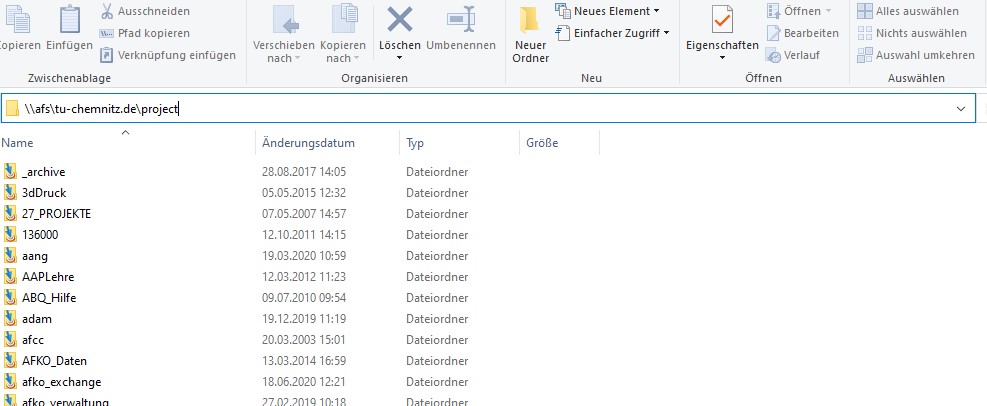Click the date 12.03.2012 11:23
Viewport: 987px width, 406px height.
(x=304, y=276)
